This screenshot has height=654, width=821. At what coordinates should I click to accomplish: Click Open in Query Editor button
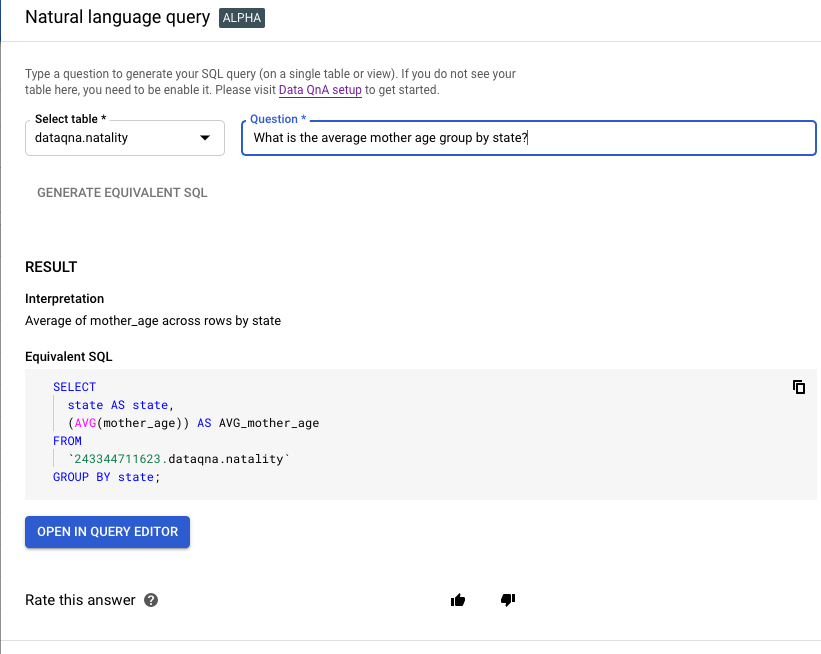tap(107, 532)
